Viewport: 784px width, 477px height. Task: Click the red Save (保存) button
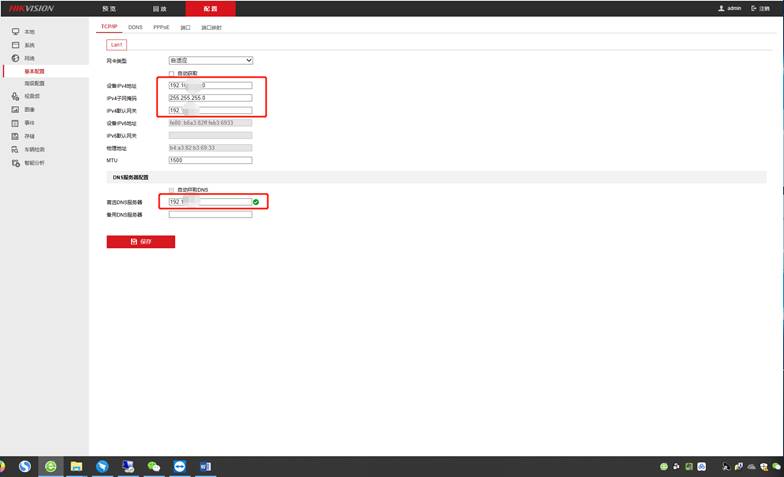(141, 242)
